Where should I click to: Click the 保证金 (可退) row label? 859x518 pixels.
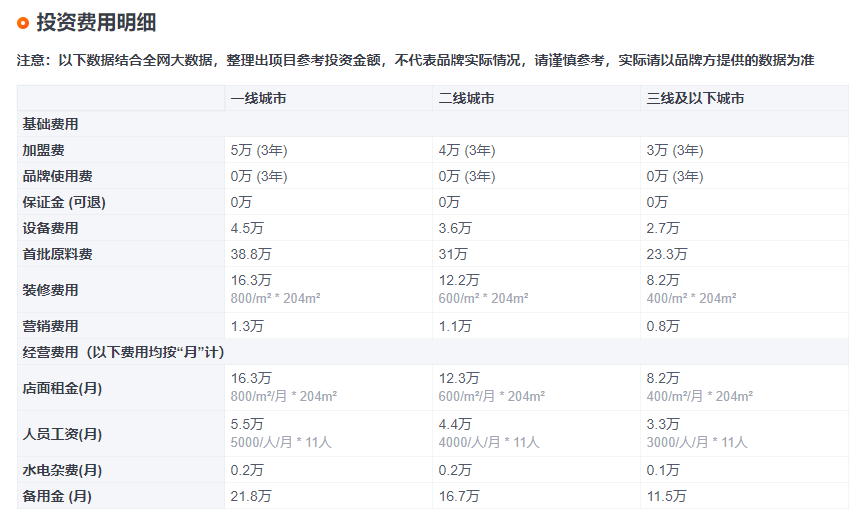click(x=63, y=202)
